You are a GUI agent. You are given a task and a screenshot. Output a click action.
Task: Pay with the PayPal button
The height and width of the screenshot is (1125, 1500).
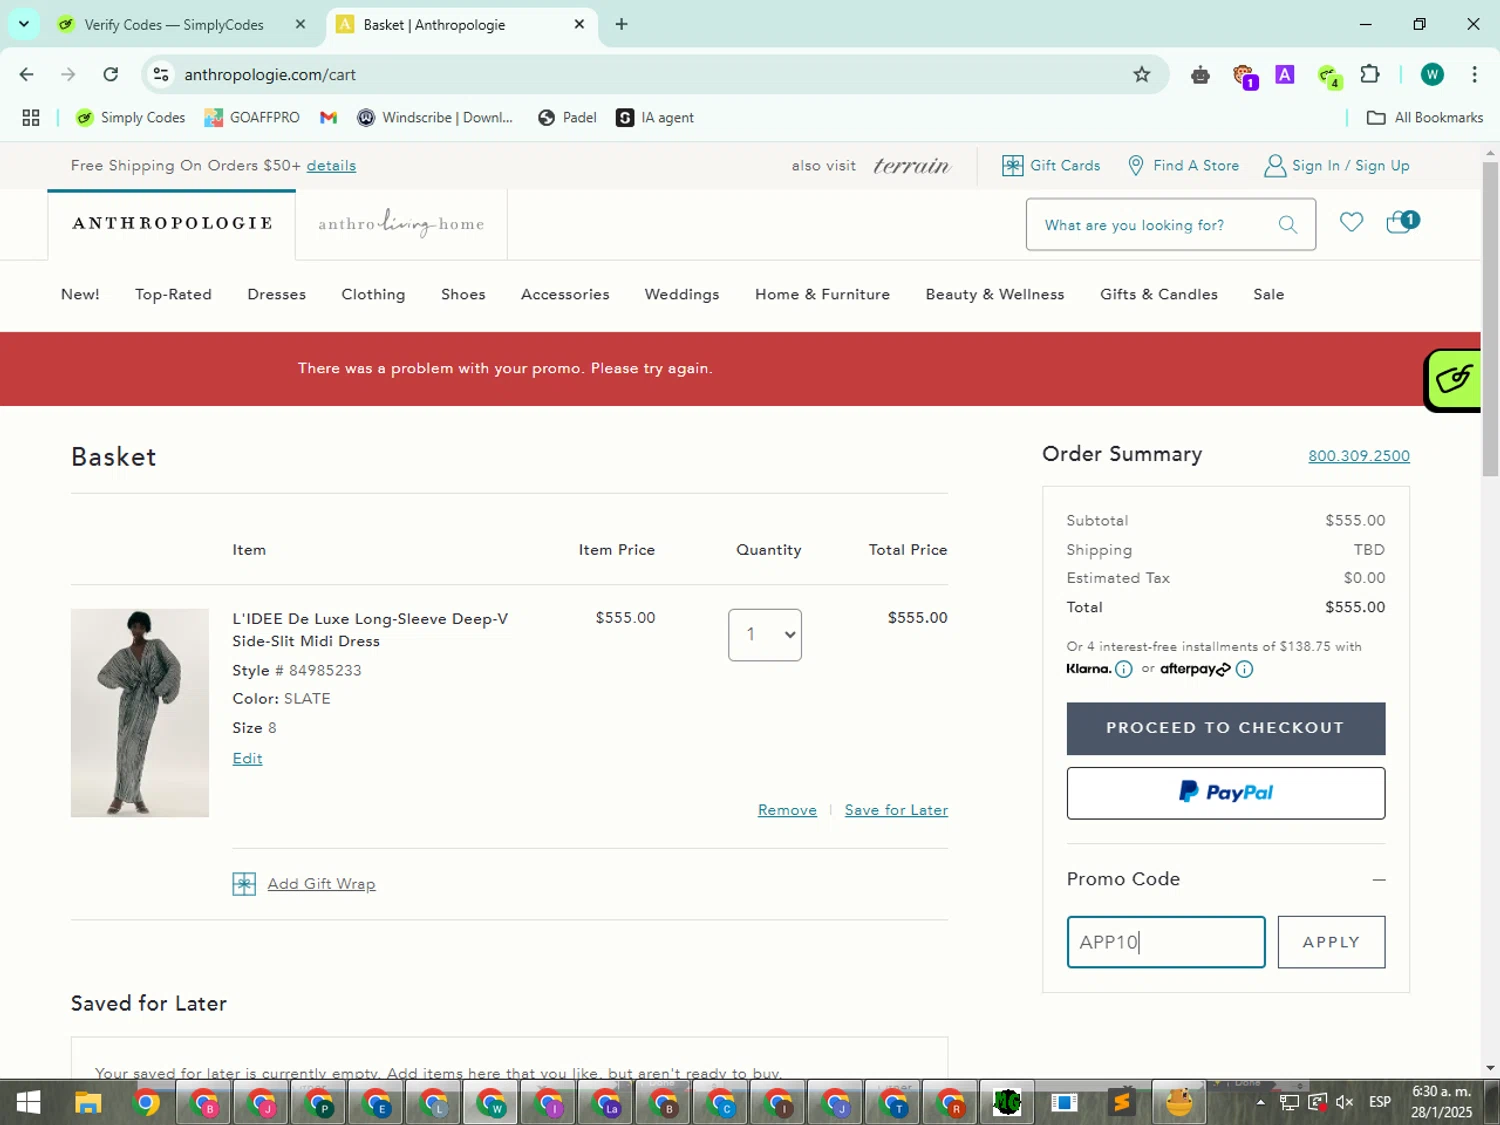click(1226, 793)
